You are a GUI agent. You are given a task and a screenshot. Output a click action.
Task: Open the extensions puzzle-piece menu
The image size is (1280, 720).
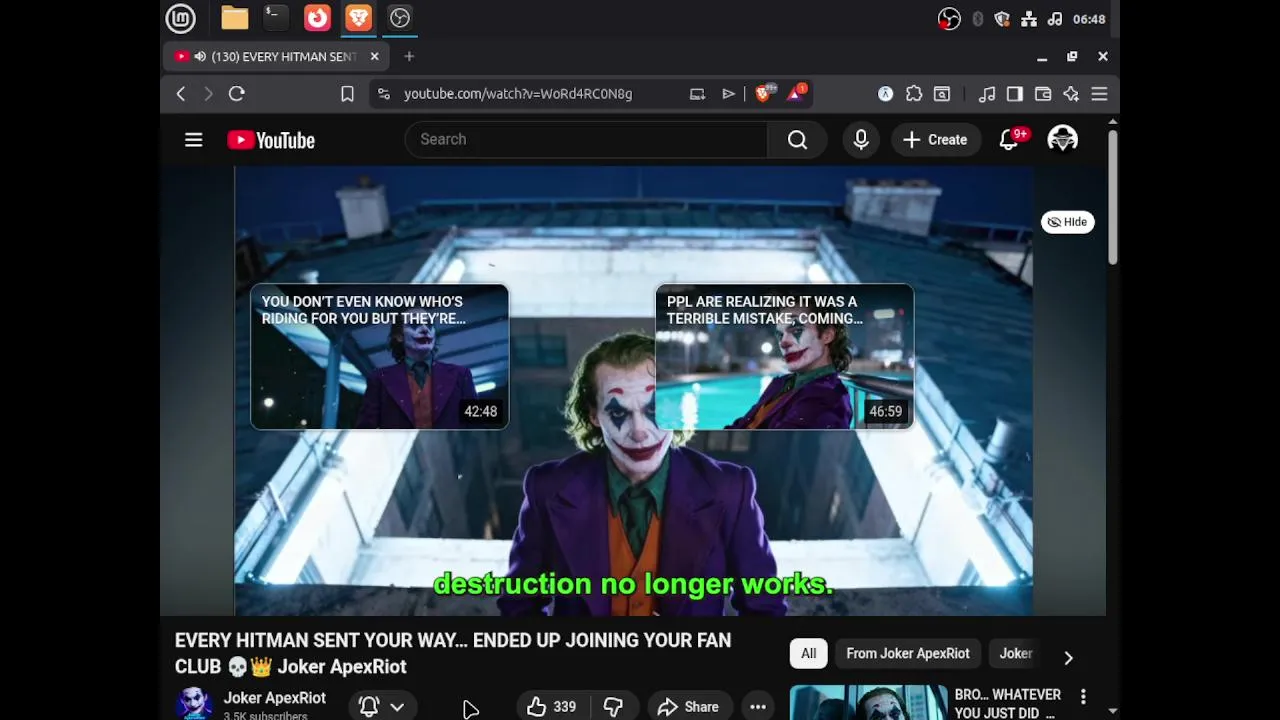pyautogui.click(x=914, y=94)
